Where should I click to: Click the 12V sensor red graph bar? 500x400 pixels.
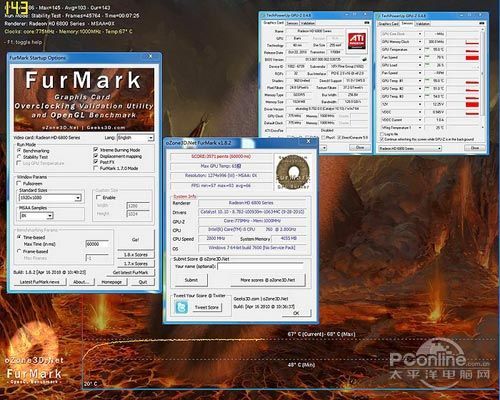pyautogui.click(x=472, y=104)
